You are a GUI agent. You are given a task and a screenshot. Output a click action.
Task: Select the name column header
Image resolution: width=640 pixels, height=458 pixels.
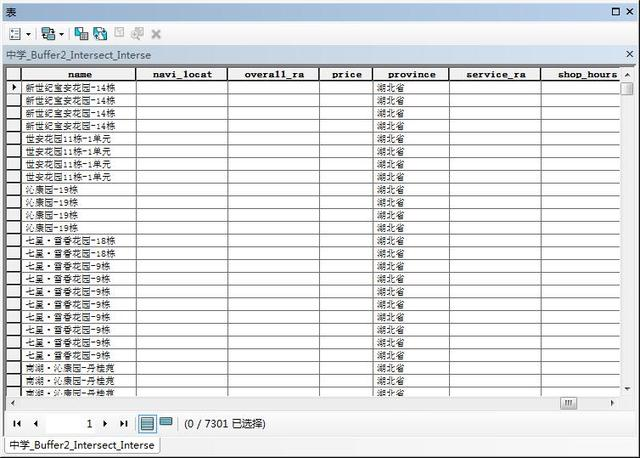click(79, 74)
